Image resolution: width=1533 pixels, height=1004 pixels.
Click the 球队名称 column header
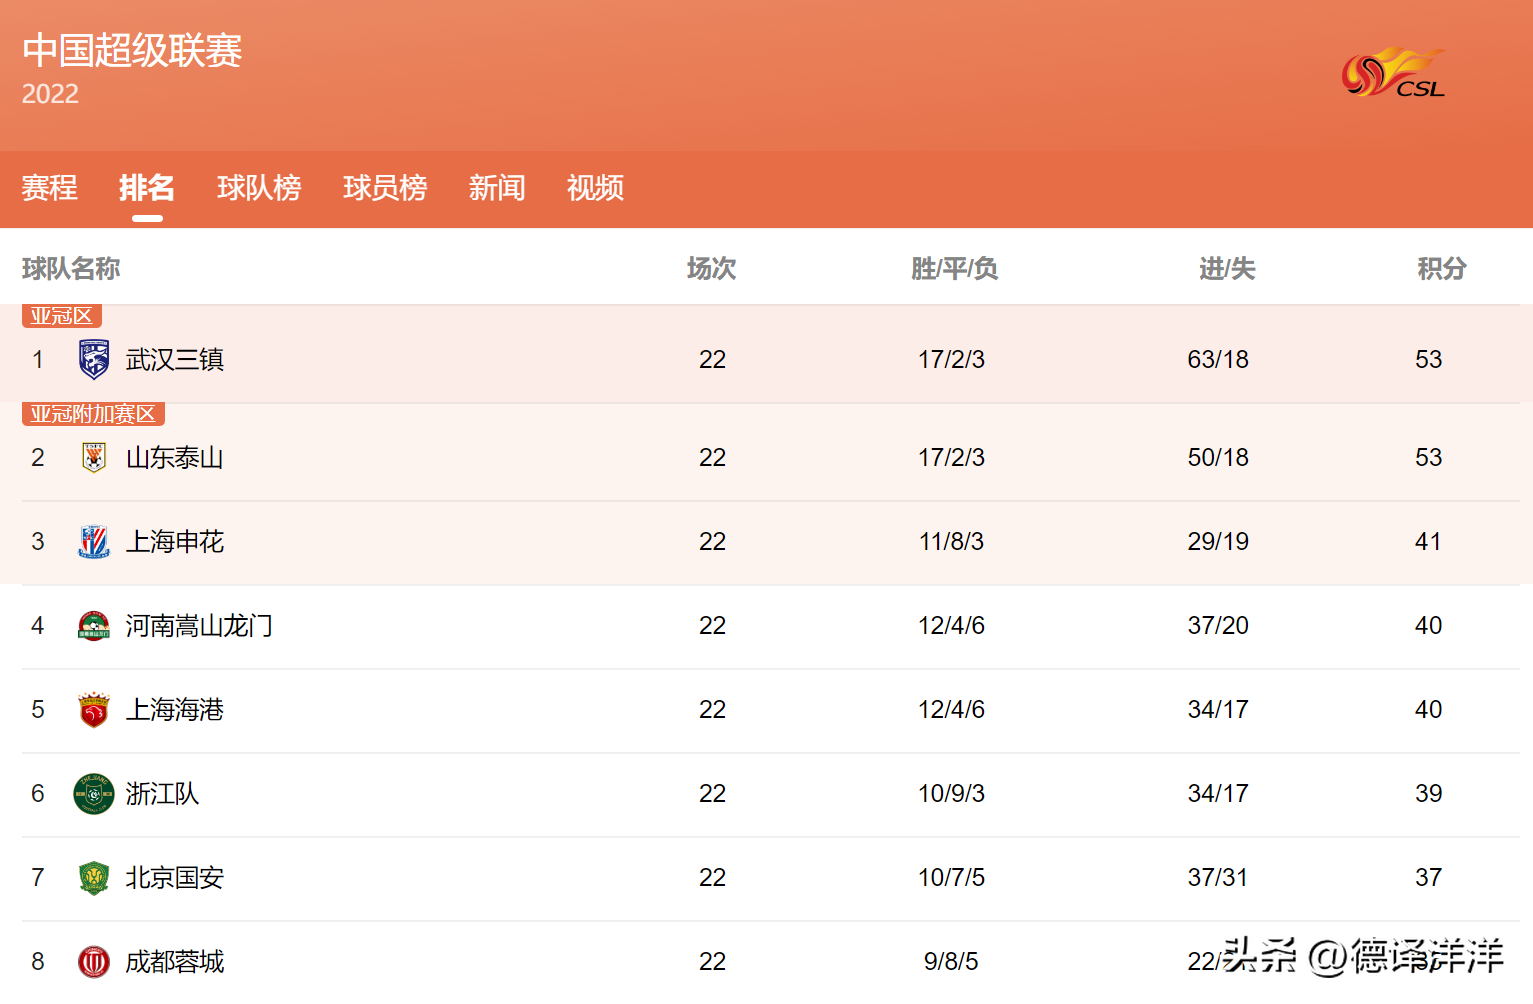tap(71, 268)
